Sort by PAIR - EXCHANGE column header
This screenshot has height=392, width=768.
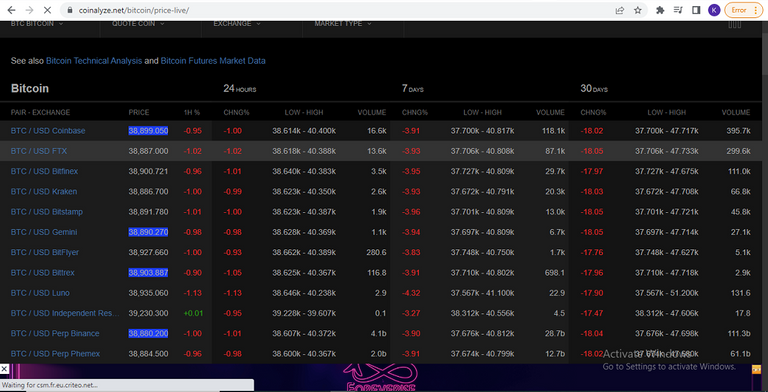coord(40,112)
